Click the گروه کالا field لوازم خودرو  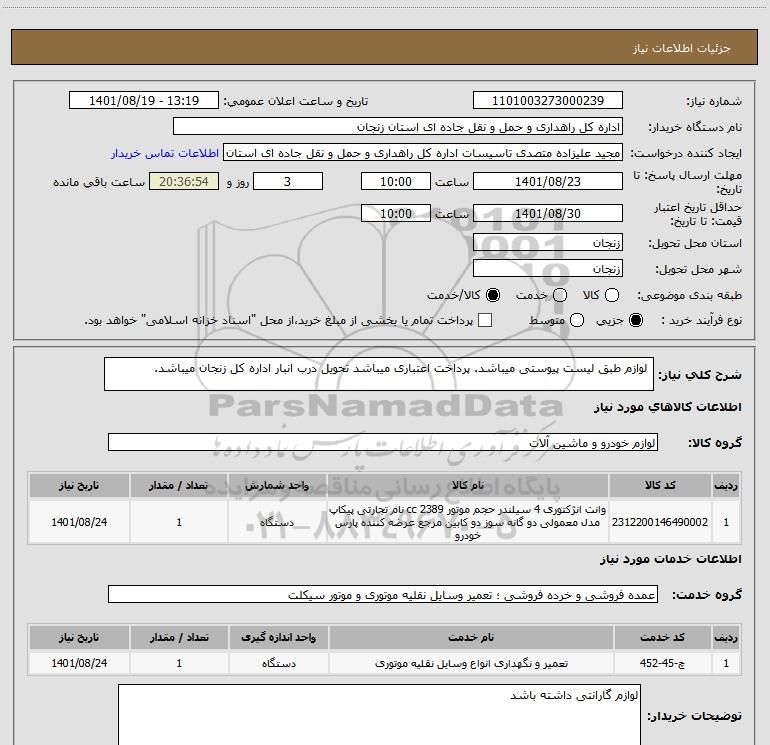(x=383, y=442)
